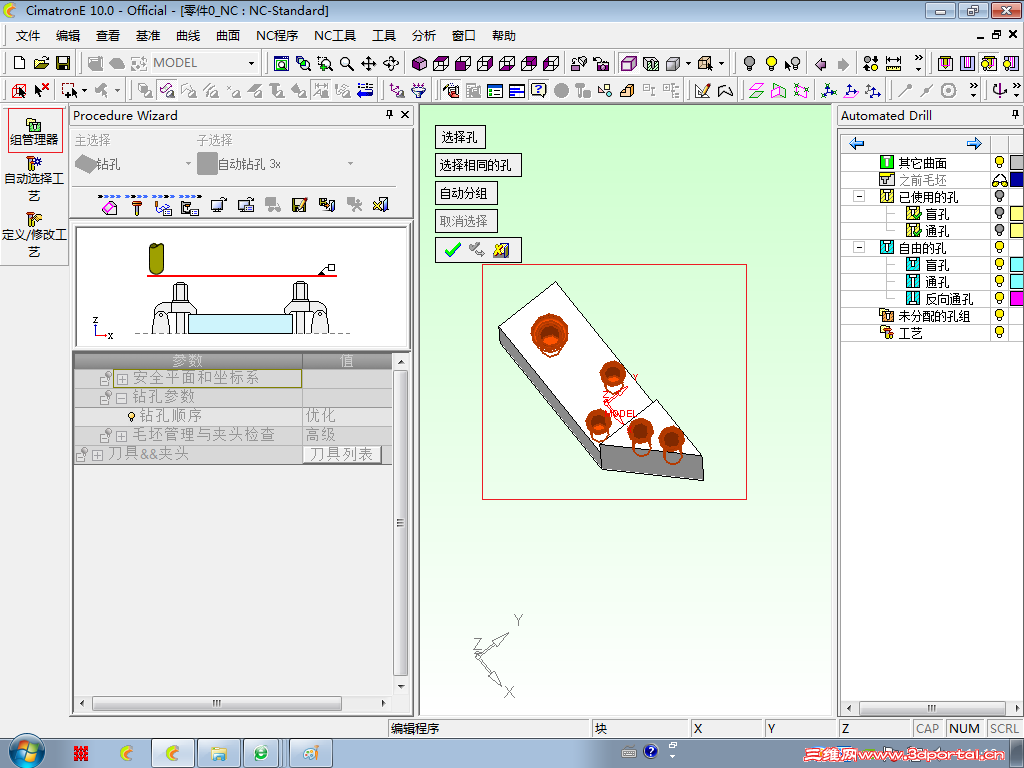This screenshot has width=1024, height=768.
Task: Click the exit door icon in wizard toolbar
Action: [x=380, y=206]
